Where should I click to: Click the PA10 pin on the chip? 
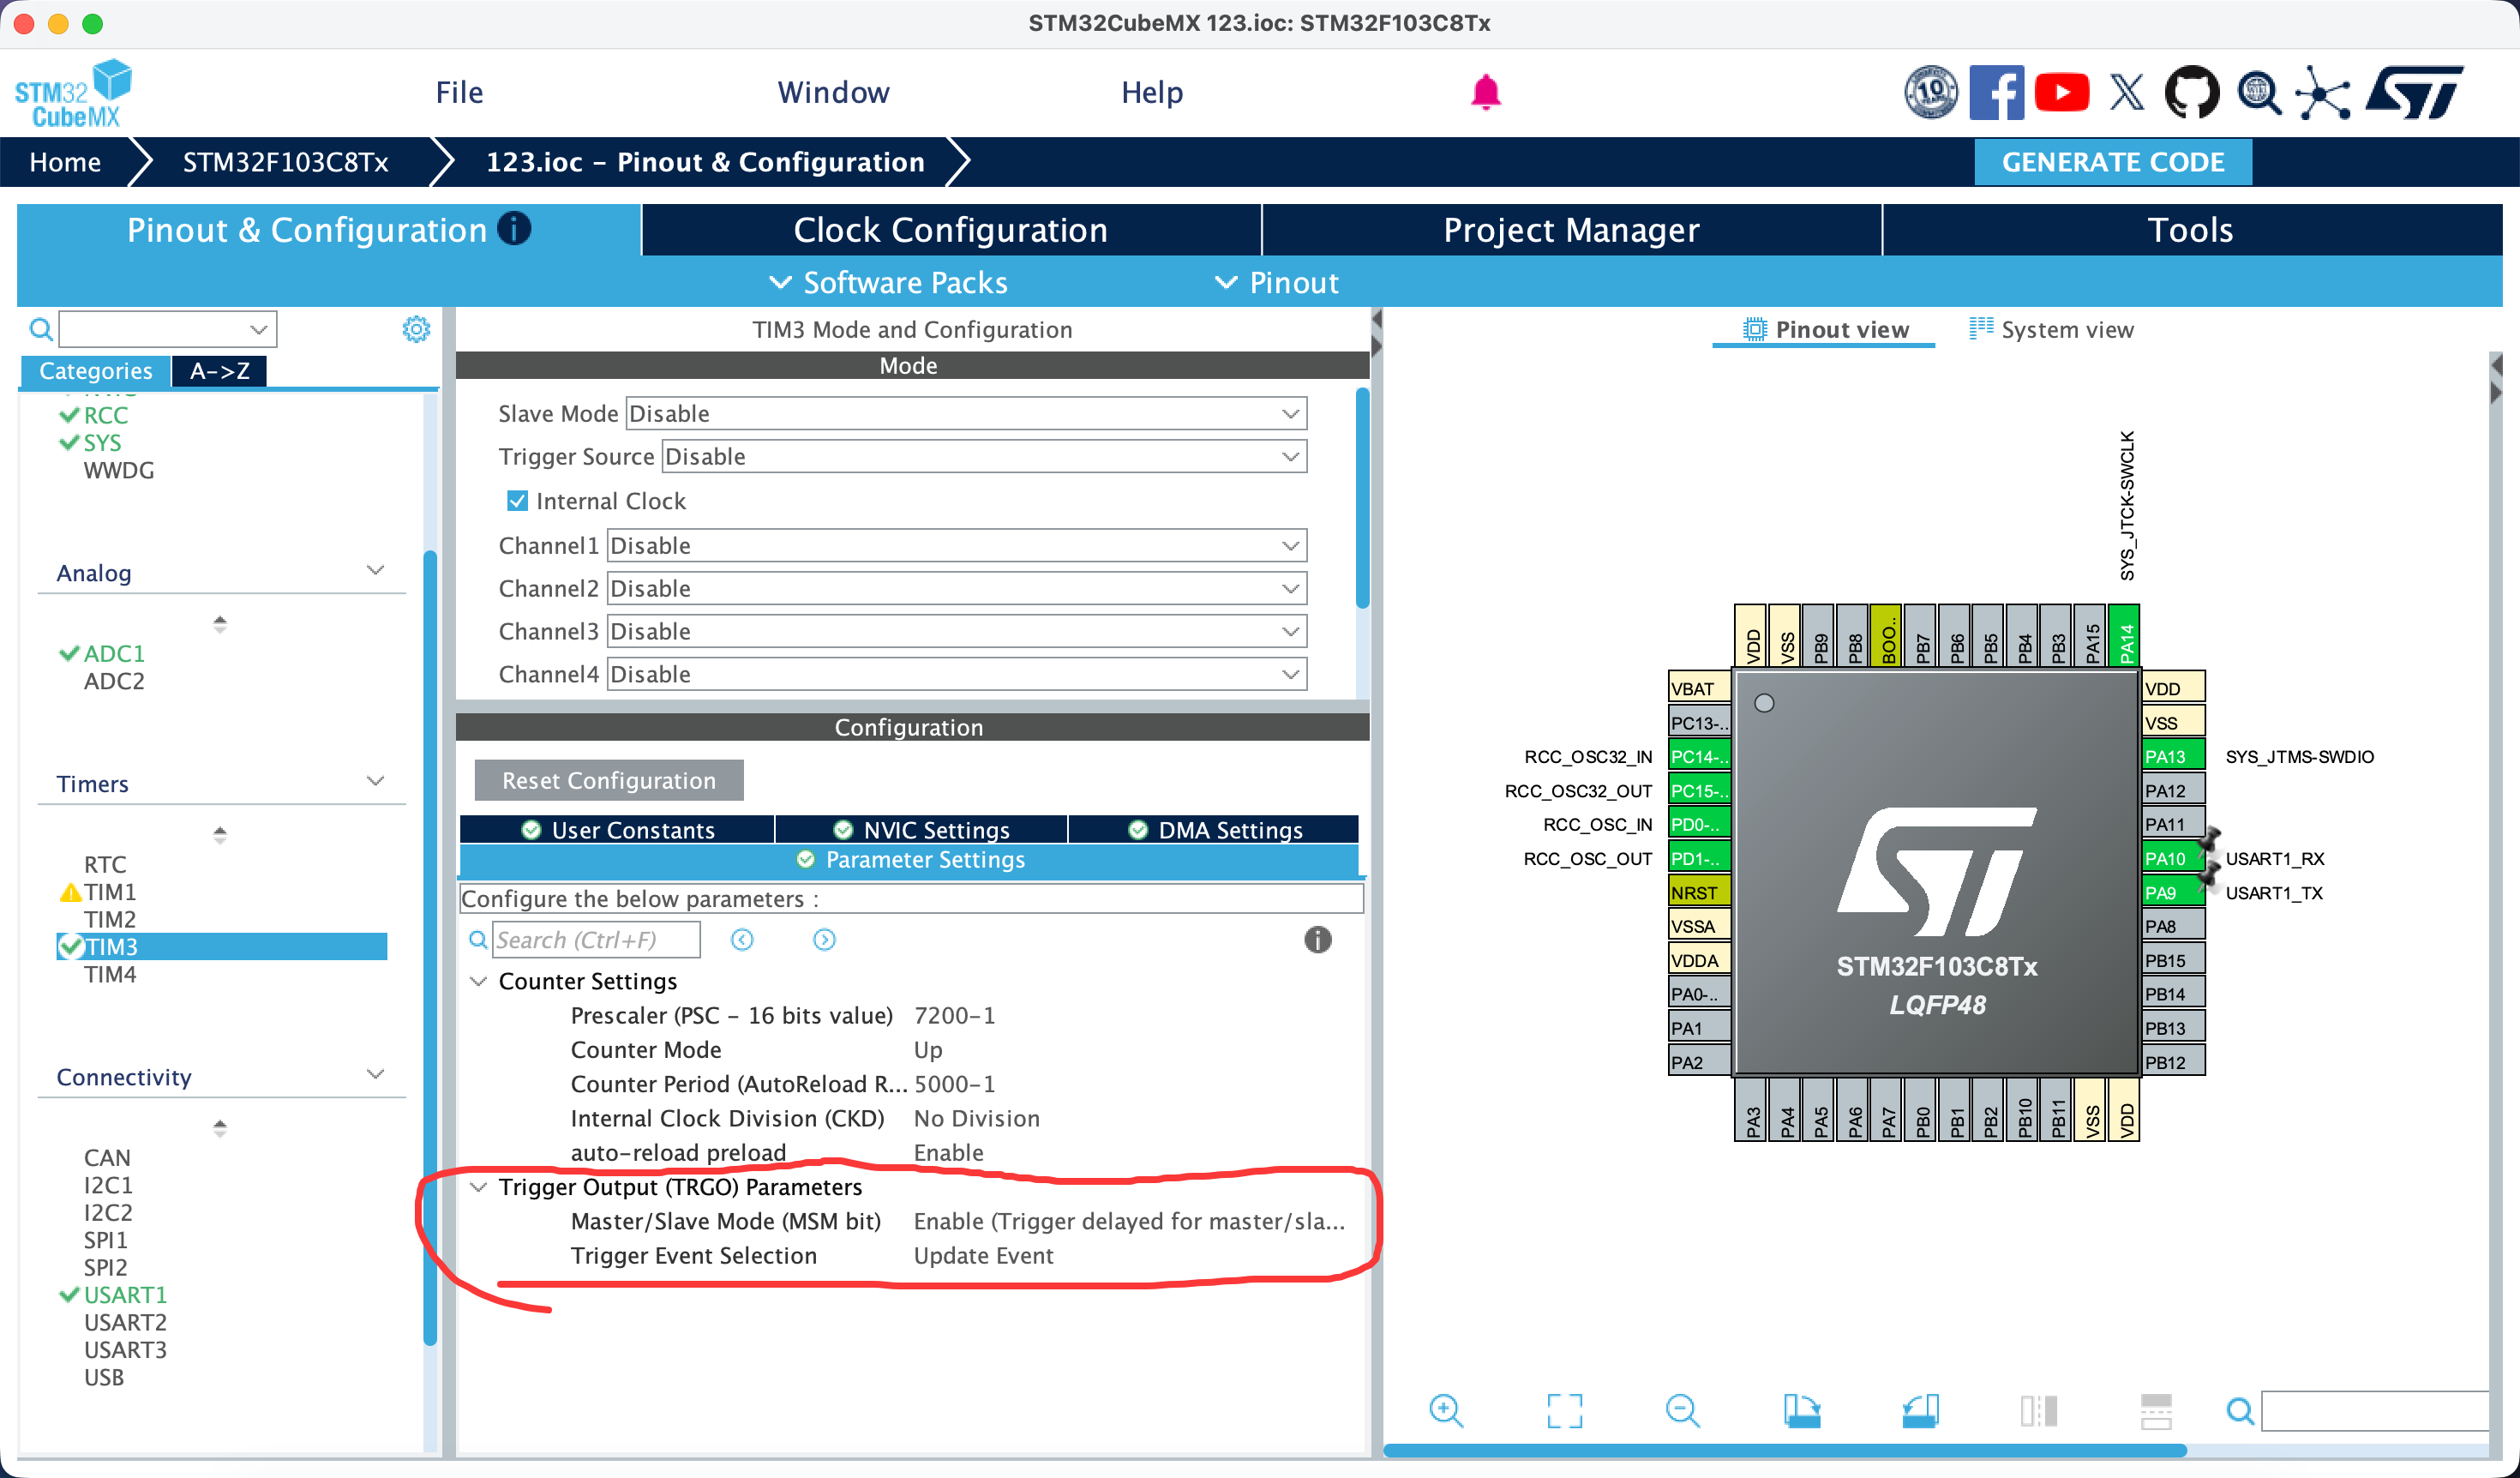click(x=2172, y=858)
